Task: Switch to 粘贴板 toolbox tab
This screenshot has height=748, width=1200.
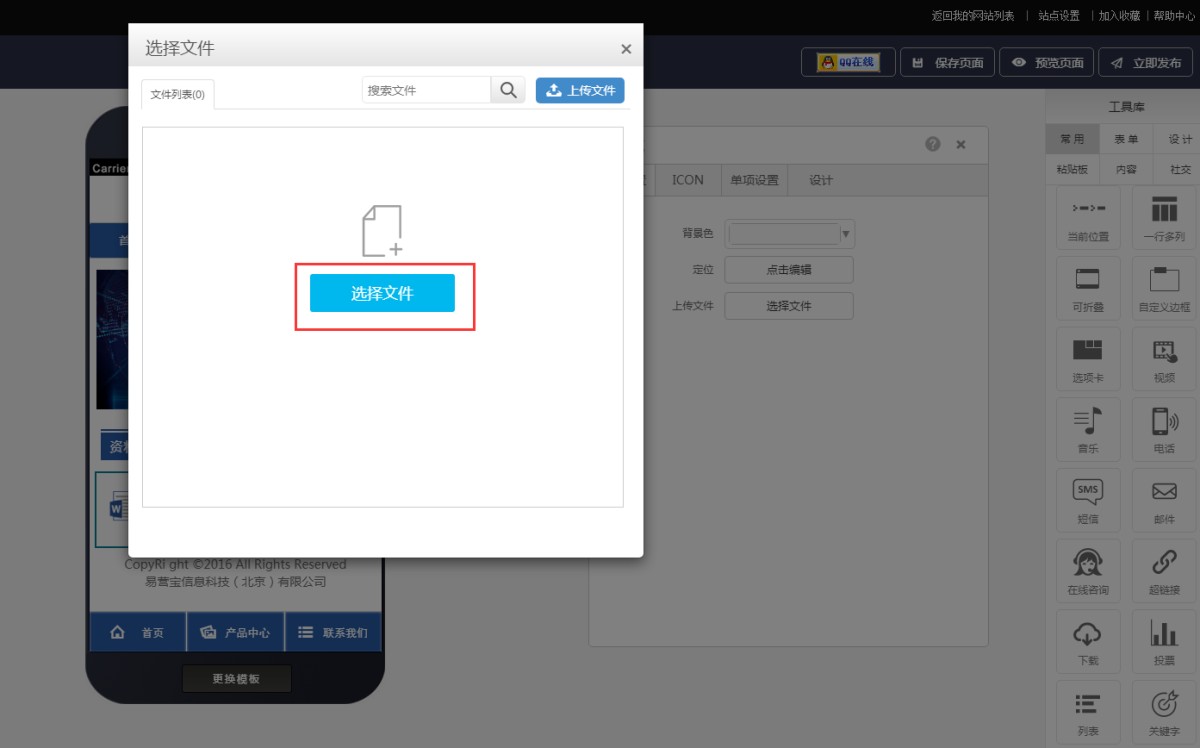Action: tap(1072, 169)
